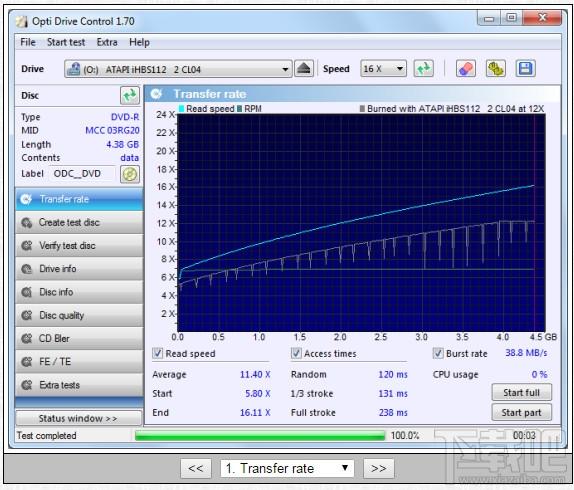Open the Extra menu
This screenshot has width=574, height=490.
pyautogui.click(x=107, y=42)
